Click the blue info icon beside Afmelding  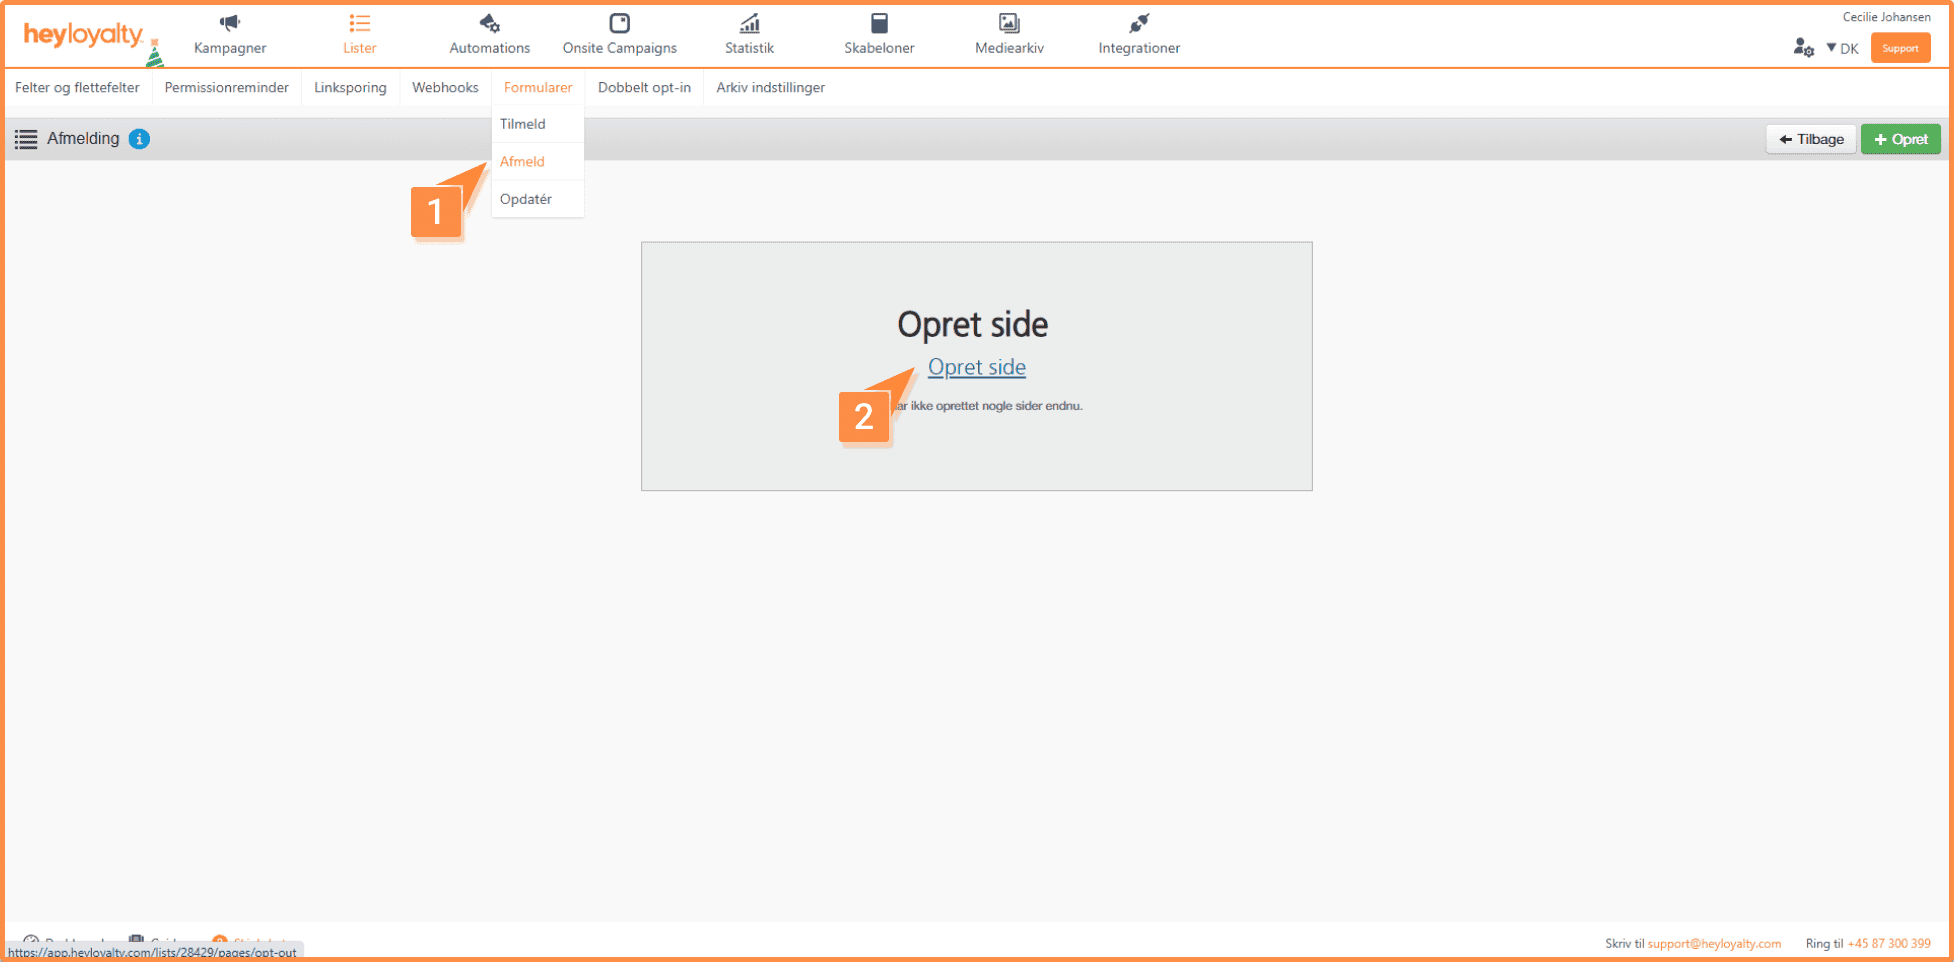tap(140, 139)
